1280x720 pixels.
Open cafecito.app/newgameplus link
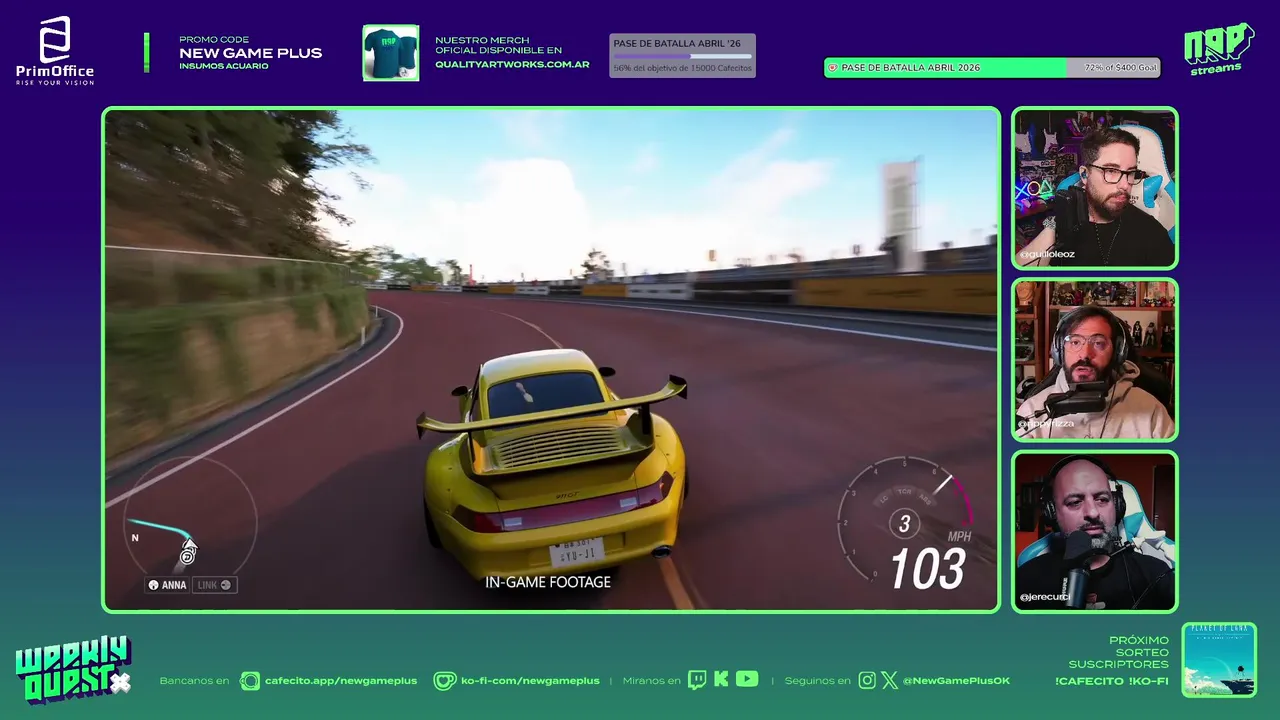pos(340,681)
